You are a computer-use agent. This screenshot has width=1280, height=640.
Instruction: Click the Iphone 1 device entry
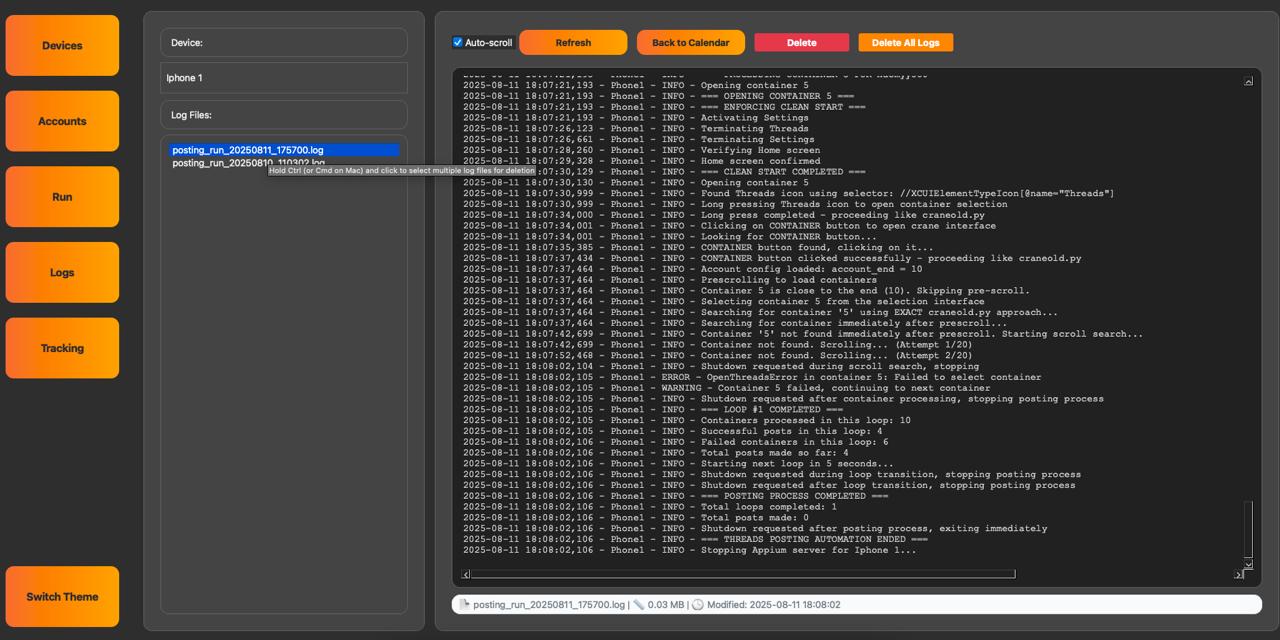284,78
